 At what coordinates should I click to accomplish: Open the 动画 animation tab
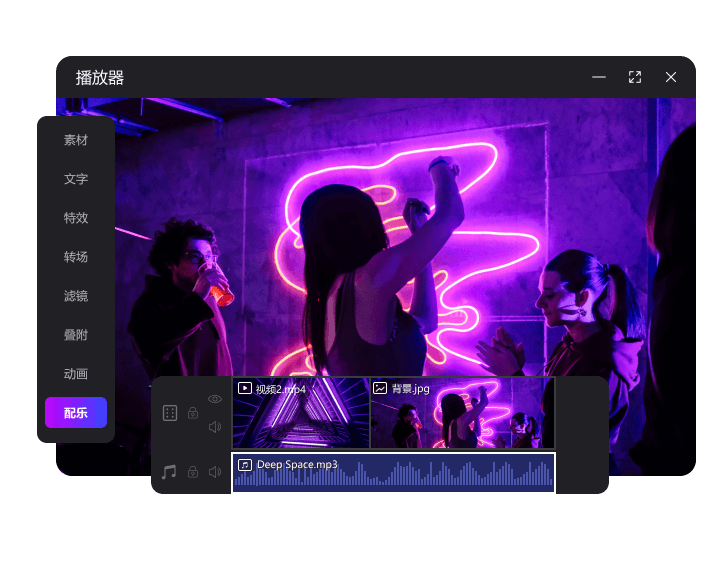(x=76, y=374)
